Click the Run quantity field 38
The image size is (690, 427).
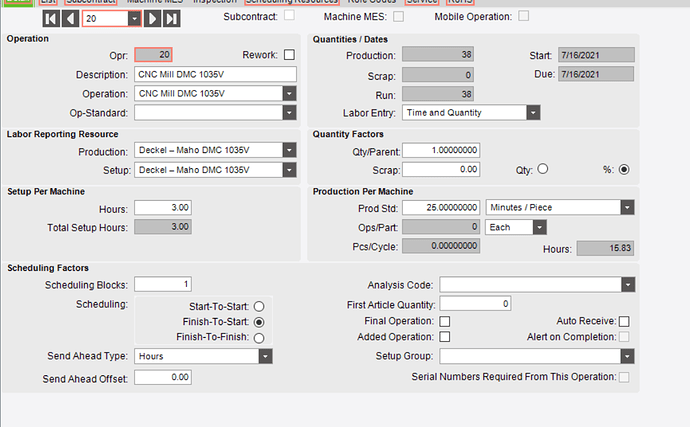438,94
